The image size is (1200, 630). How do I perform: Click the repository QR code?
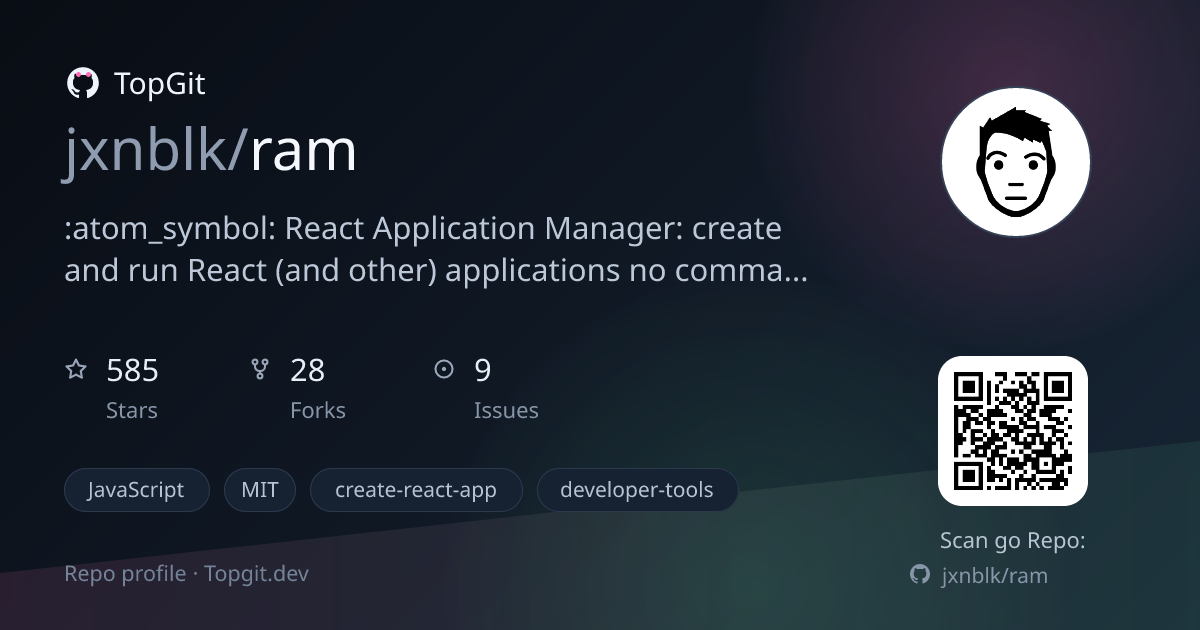[1013, 431]
